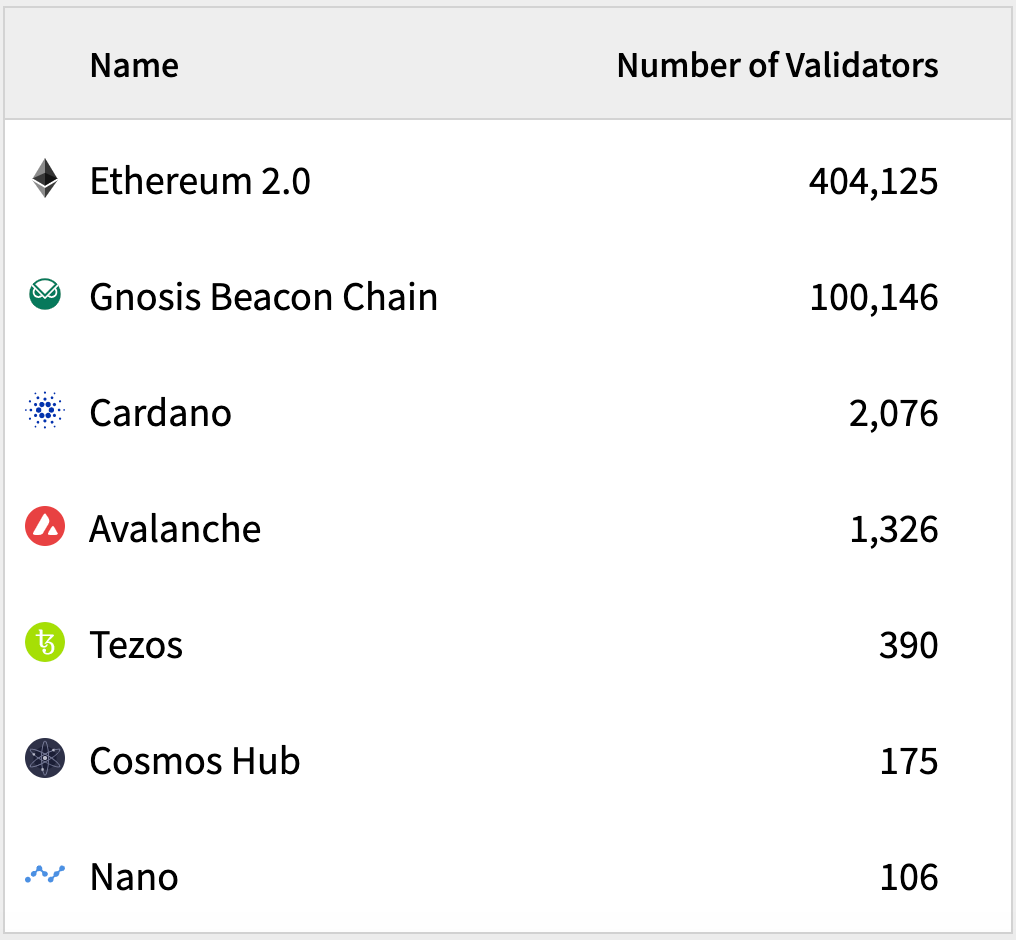The image size is (1016, 940).
Task: Open the Cosmos Hub name link
Action: coord(195,761)
